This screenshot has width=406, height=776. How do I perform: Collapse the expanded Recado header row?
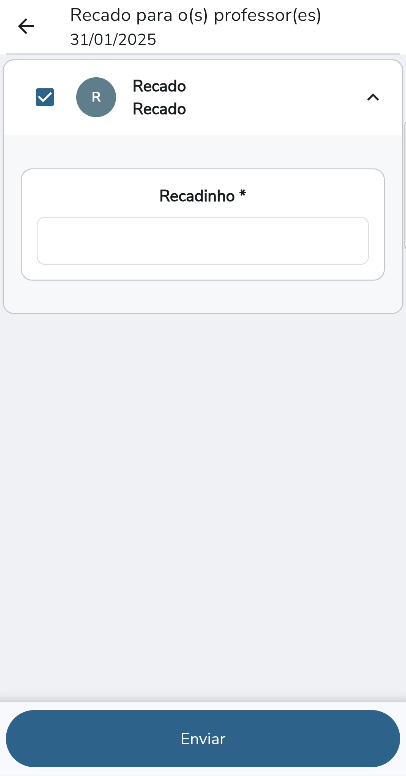(203, 97)
